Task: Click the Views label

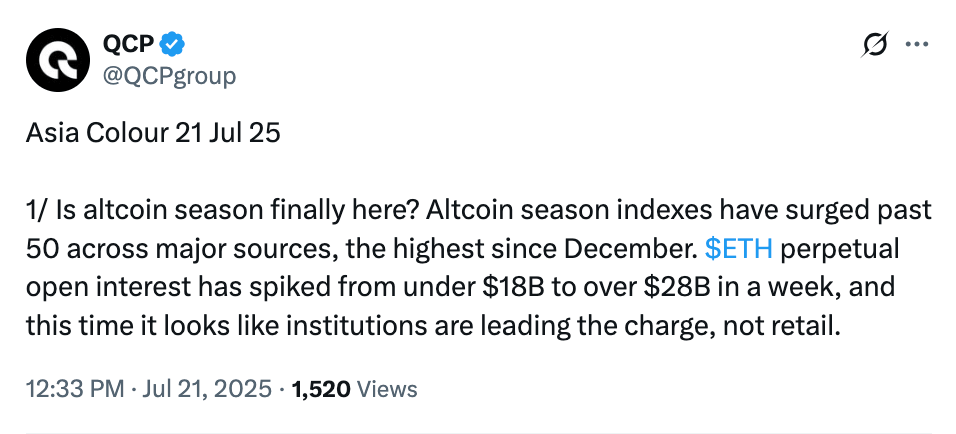Action: coord(387,389)
